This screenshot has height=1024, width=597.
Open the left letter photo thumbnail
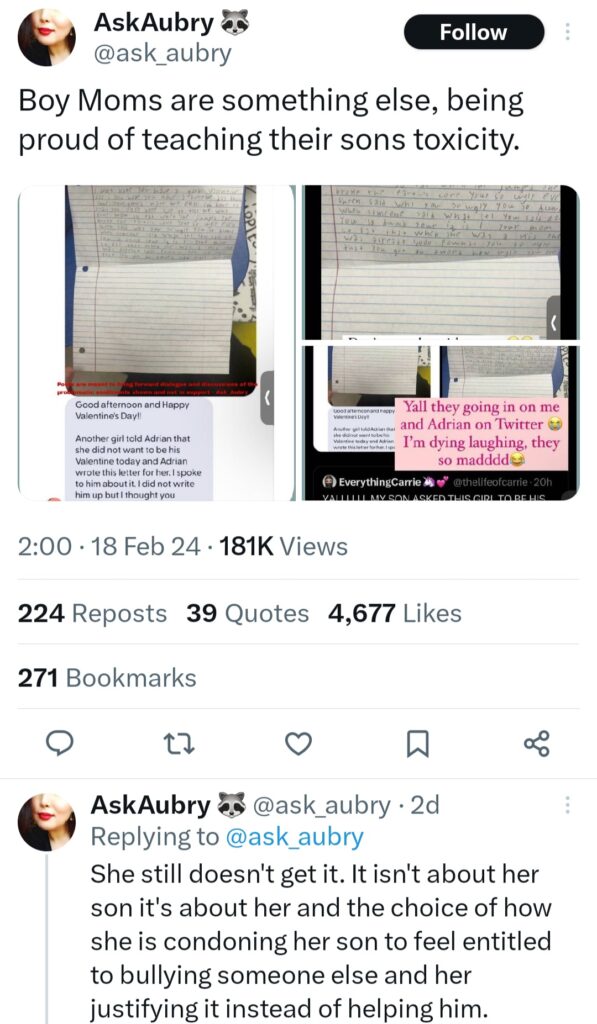coord(155,342)
